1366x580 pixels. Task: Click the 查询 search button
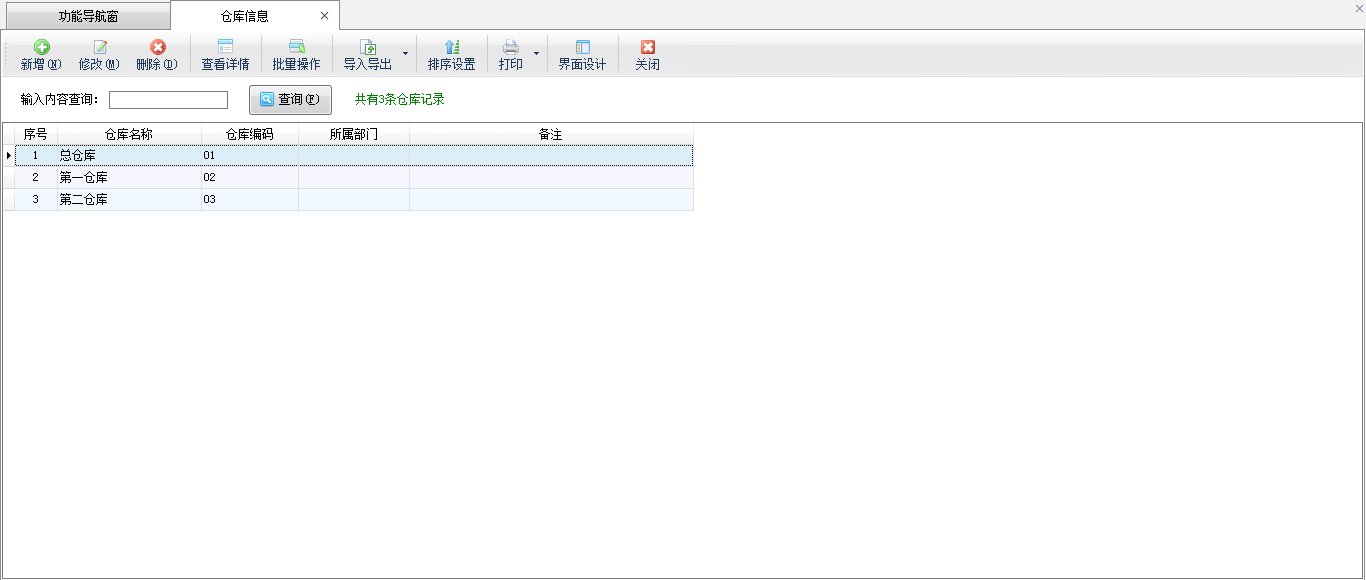point(290,100)
